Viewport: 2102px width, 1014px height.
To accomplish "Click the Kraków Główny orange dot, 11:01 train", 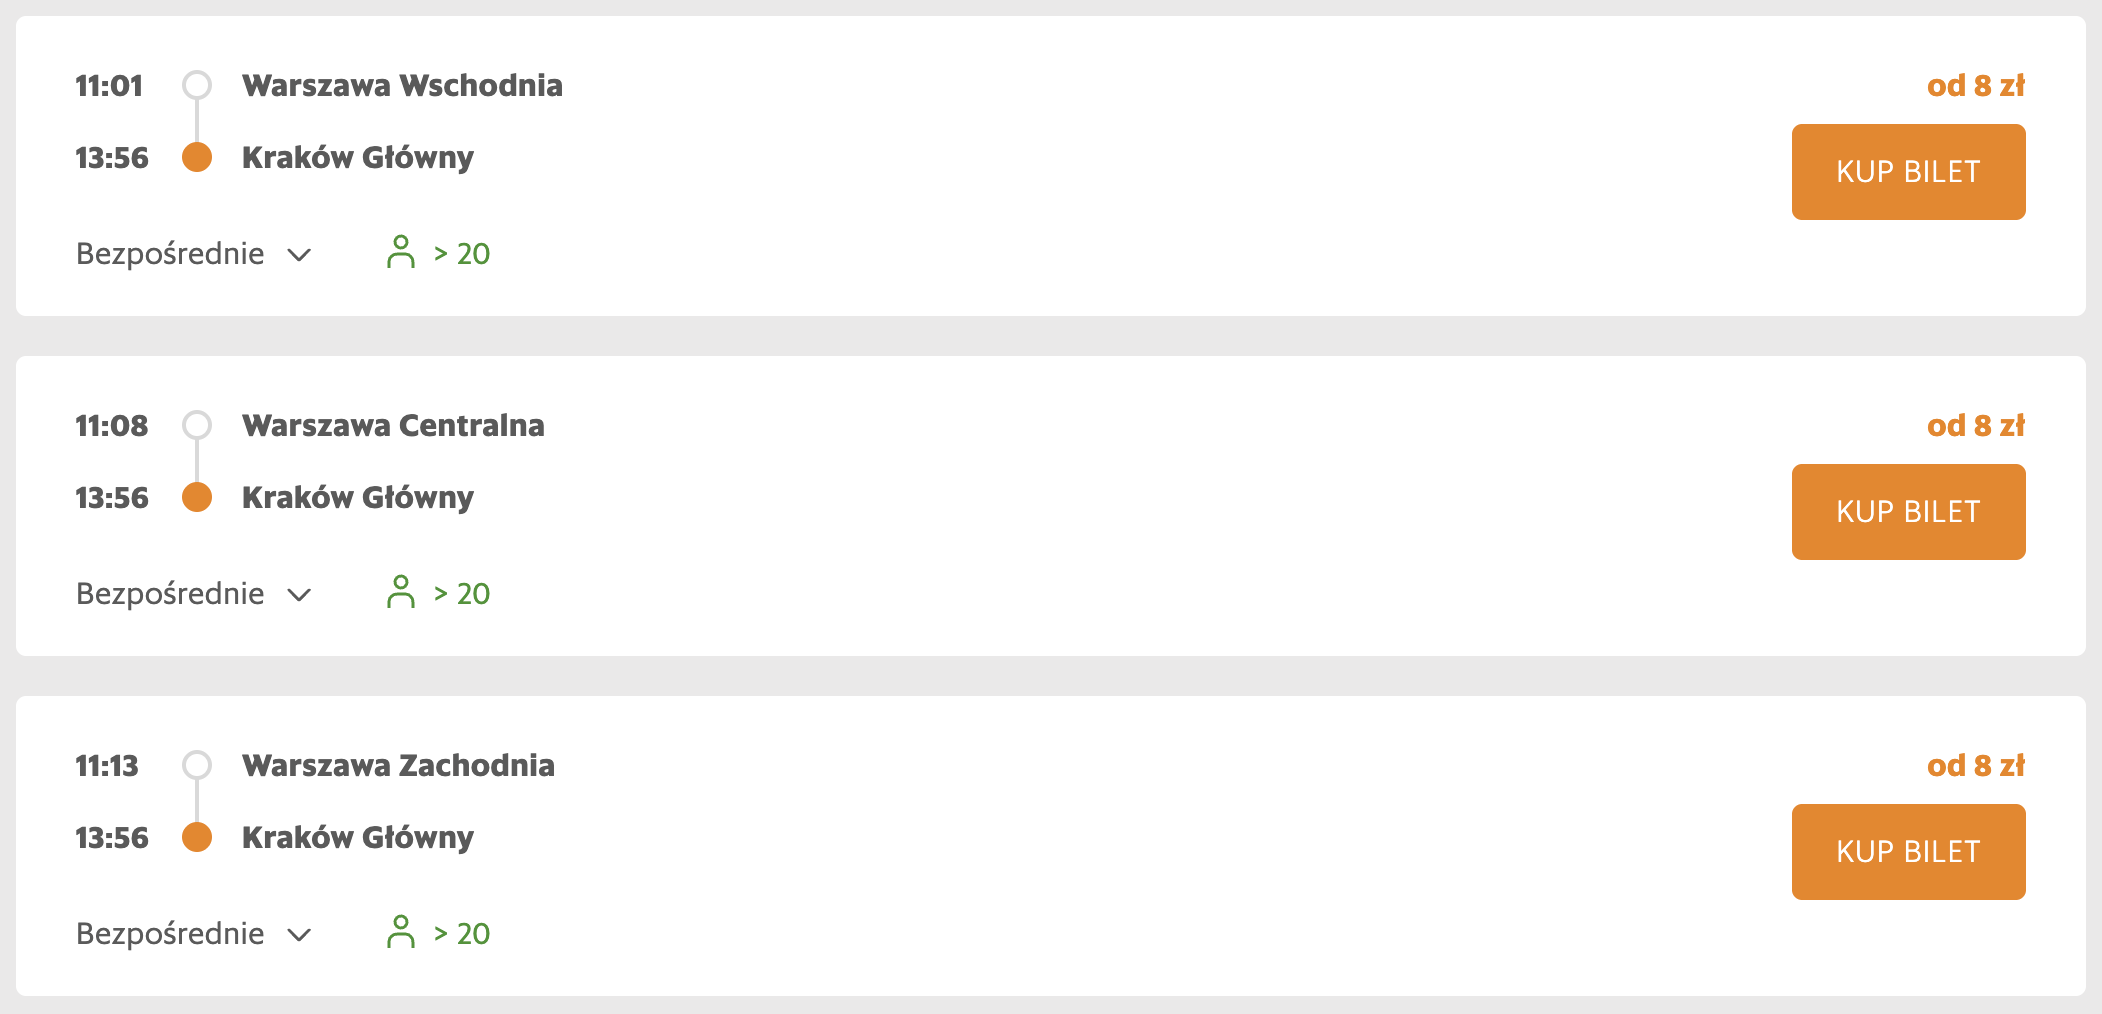I will 197,157.
